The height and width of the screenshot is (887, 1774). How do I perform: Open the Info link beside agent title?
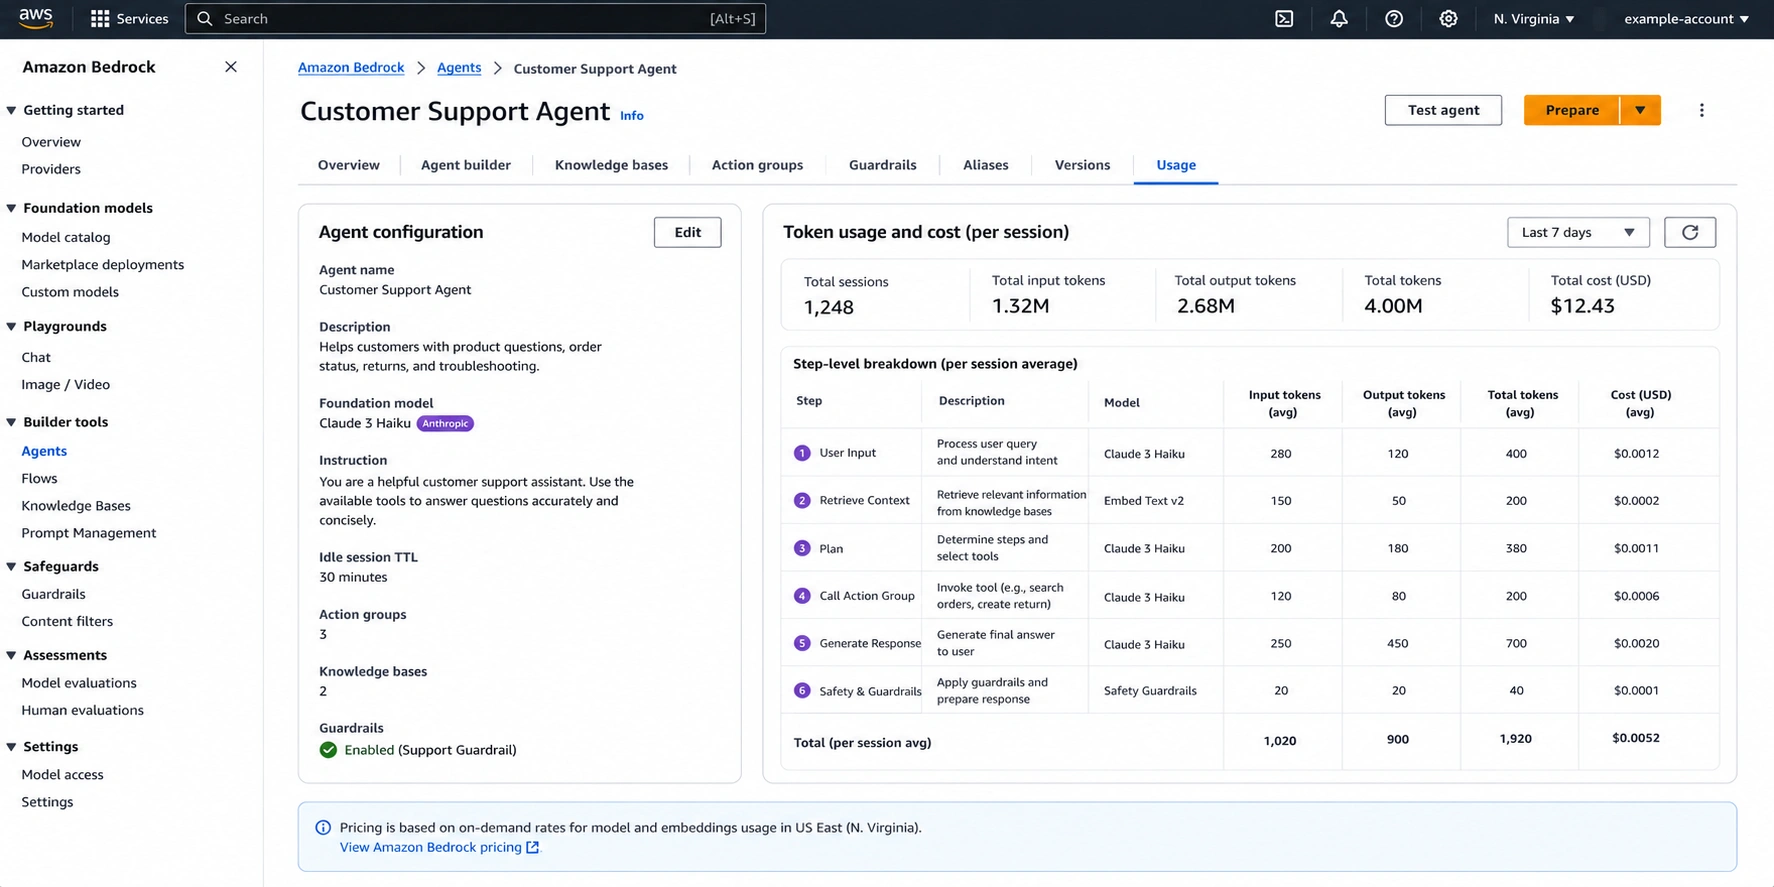632,116
